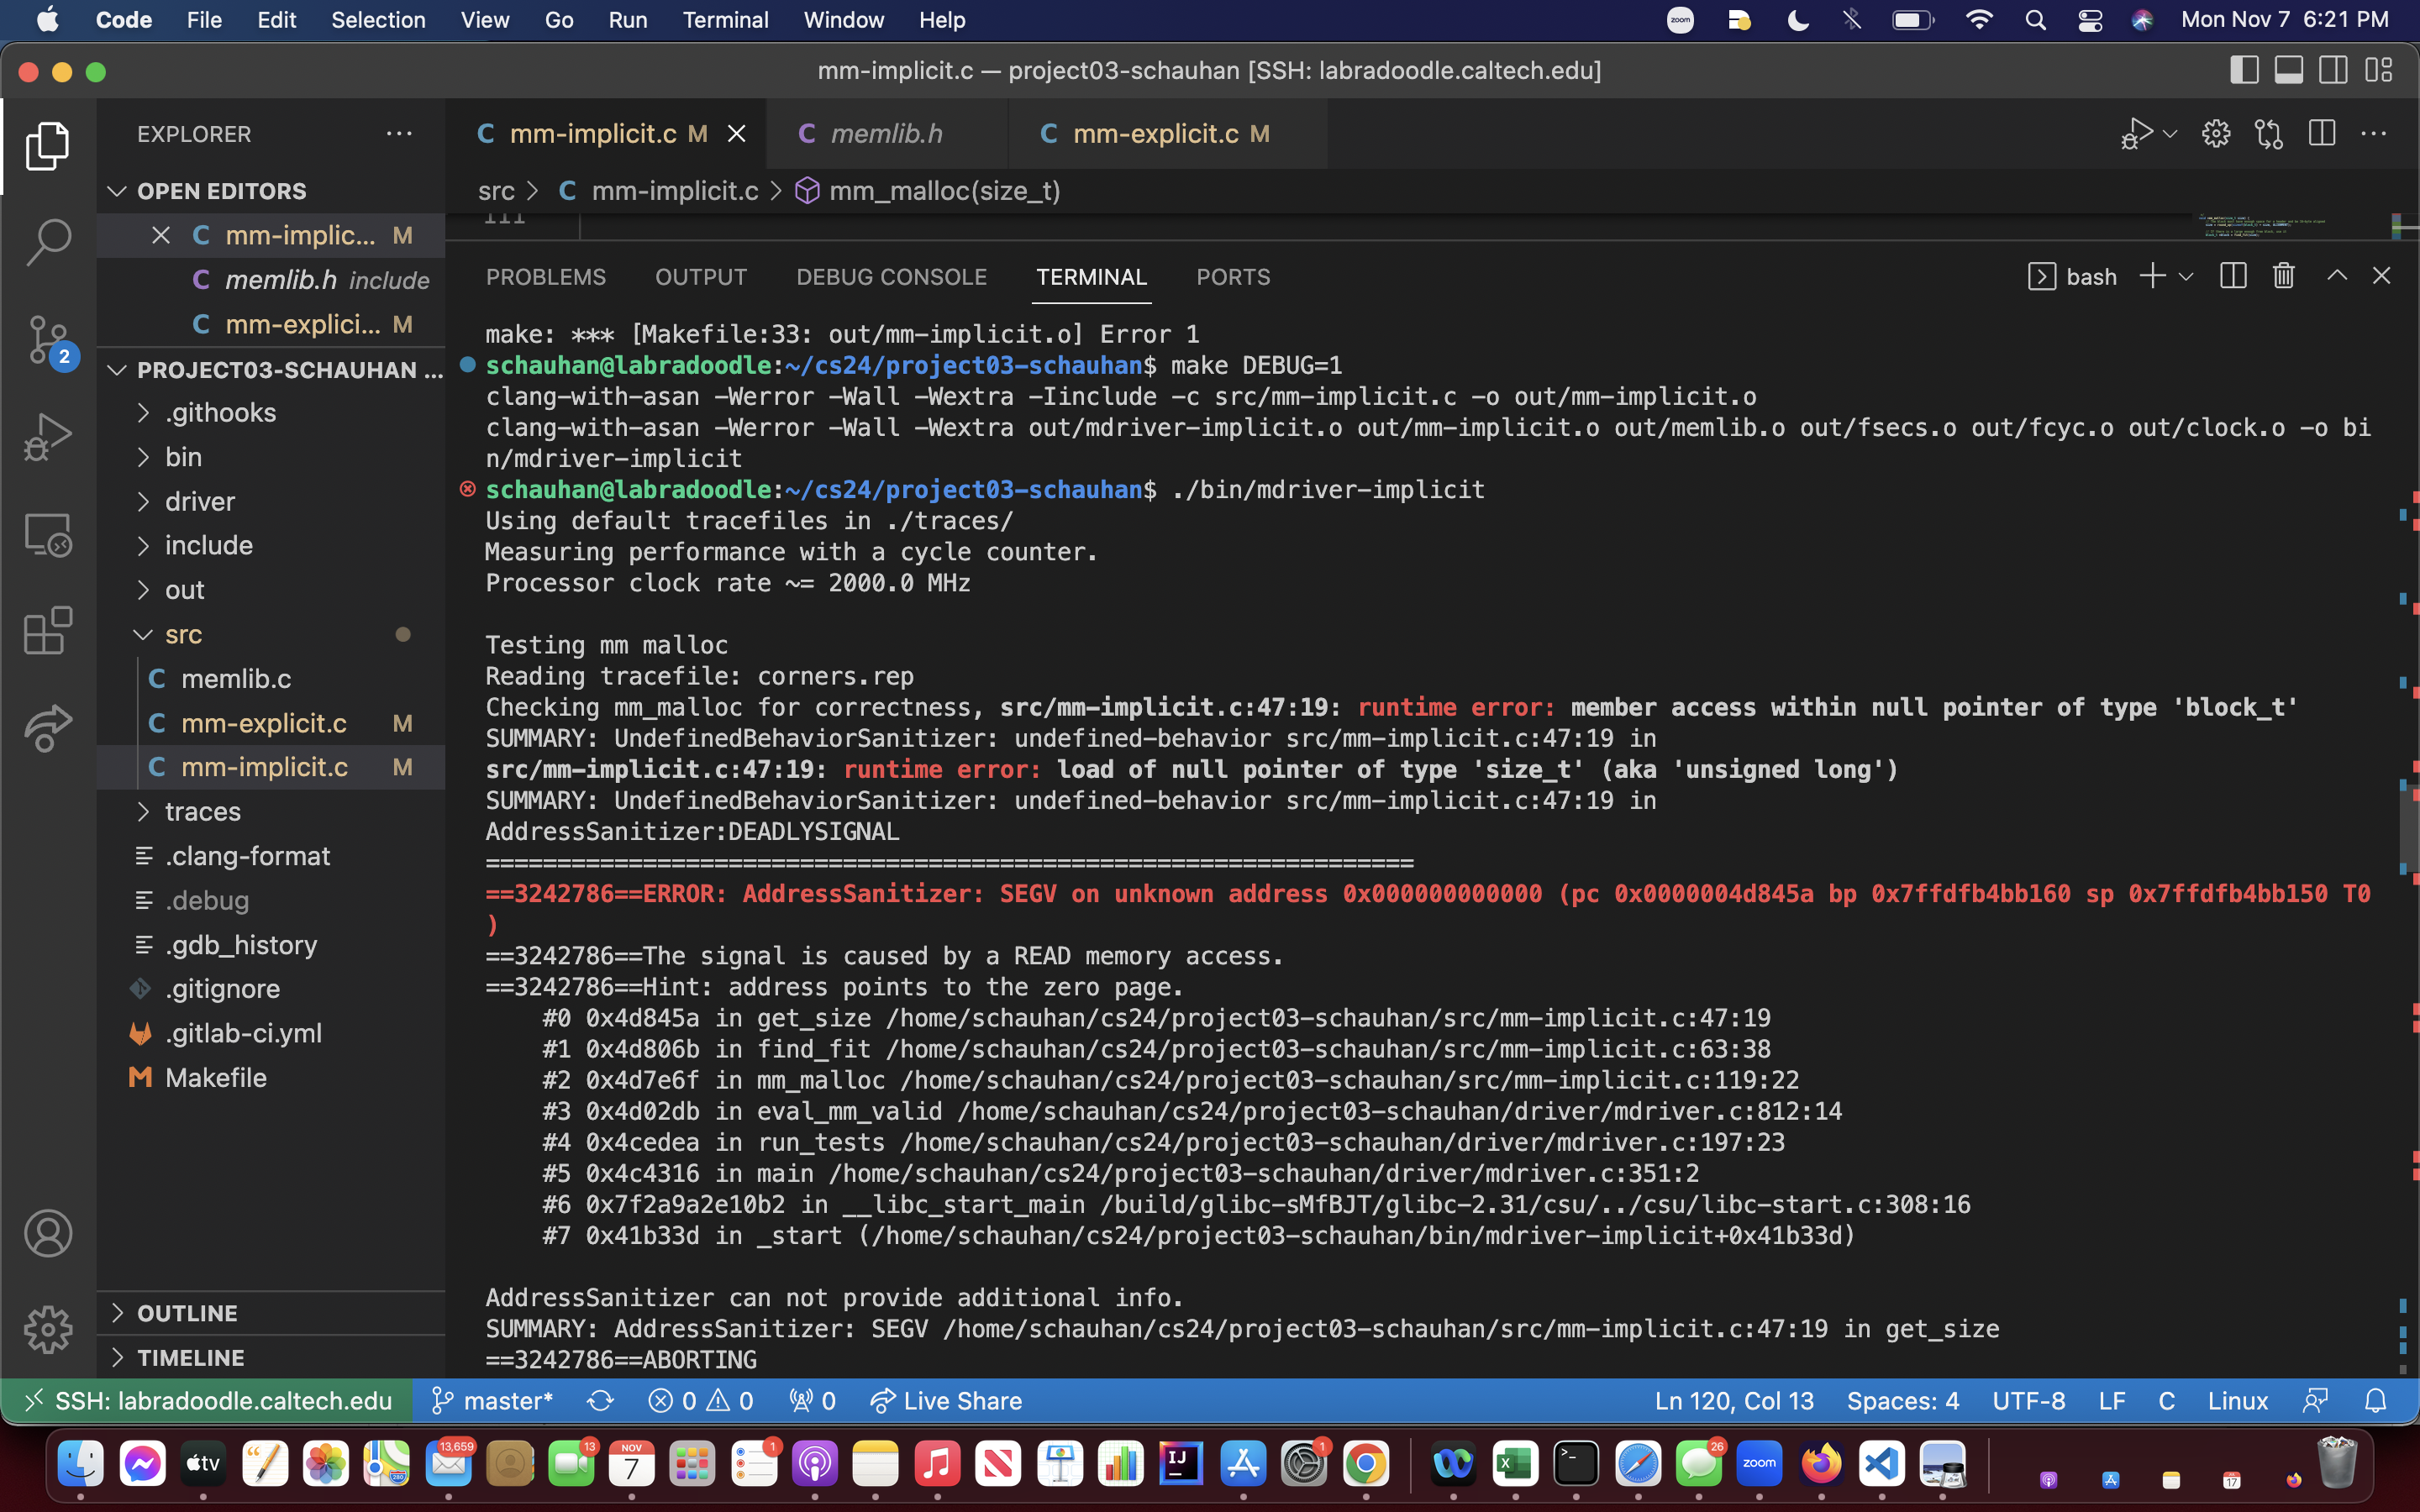Open Makefile in the explorer
The width and height of the screenshot is (2420, 1512).
(215, 1077)
